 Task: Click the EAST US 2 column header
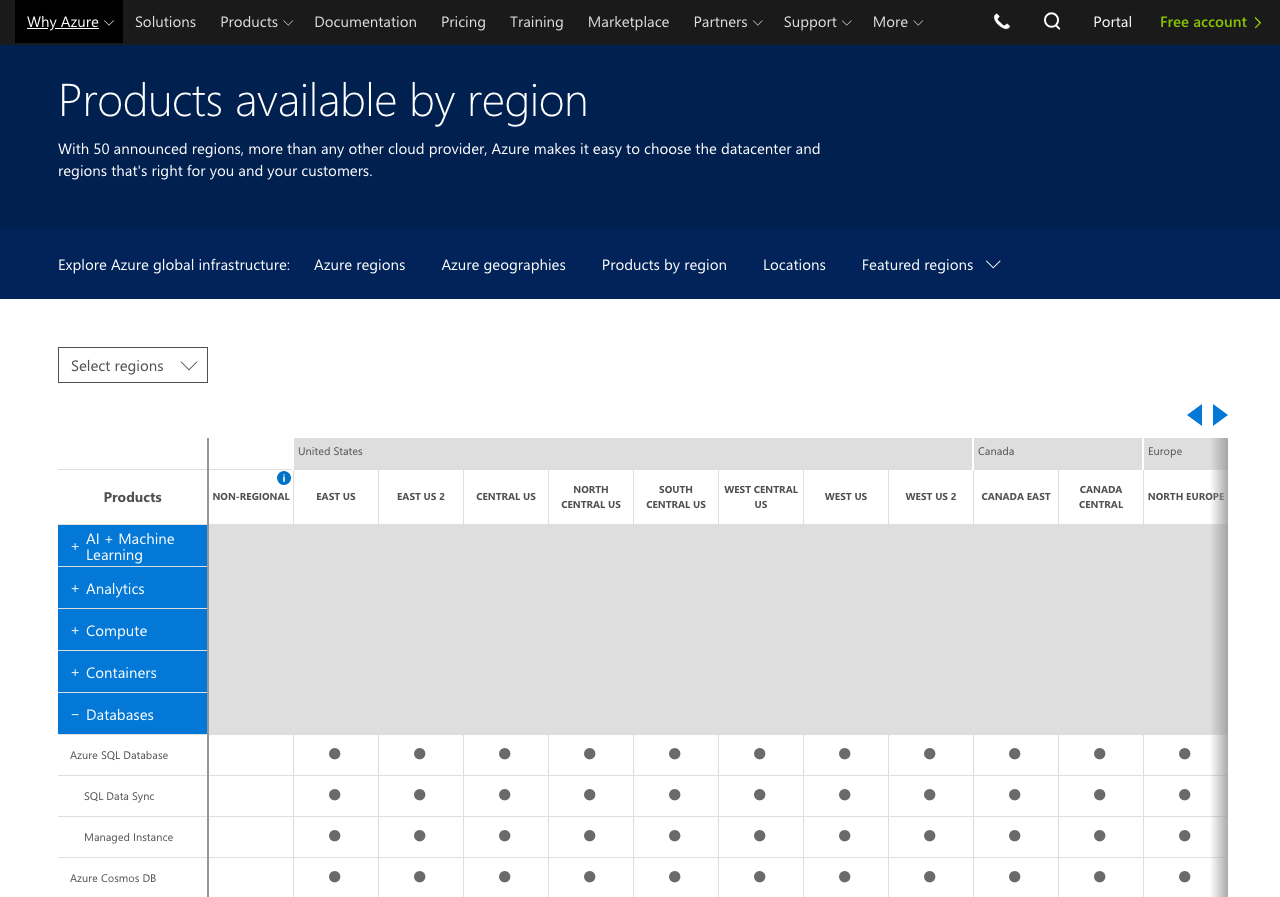pyautogui.click(x=421, y=497)
